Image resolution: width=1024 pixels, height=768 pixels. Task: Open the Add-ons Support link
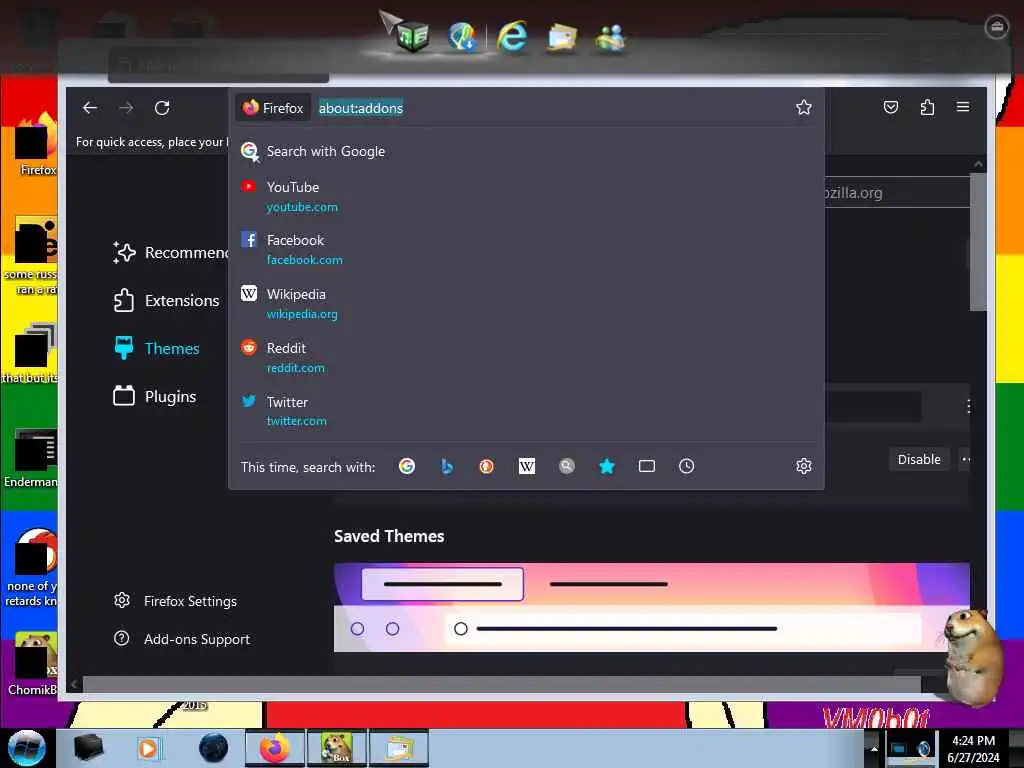(x=182, y=639)
